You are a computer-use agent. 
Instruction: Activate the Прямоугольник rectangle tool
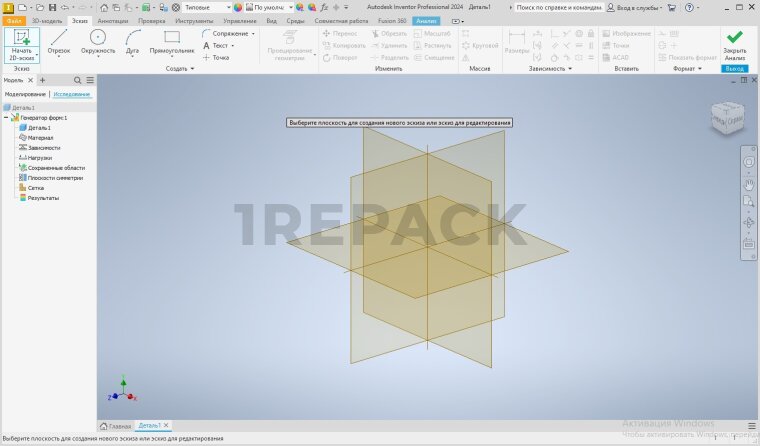pos(172,41)
